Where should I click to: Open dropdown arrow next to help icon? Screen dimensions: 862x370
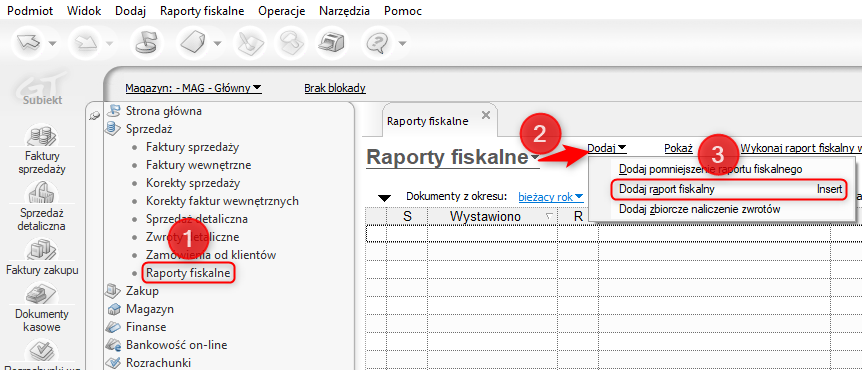402,43
